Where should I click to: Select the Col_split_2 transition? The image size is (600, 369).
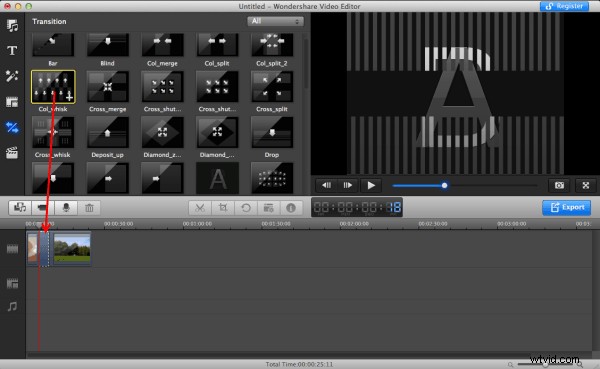click(272, 45)
